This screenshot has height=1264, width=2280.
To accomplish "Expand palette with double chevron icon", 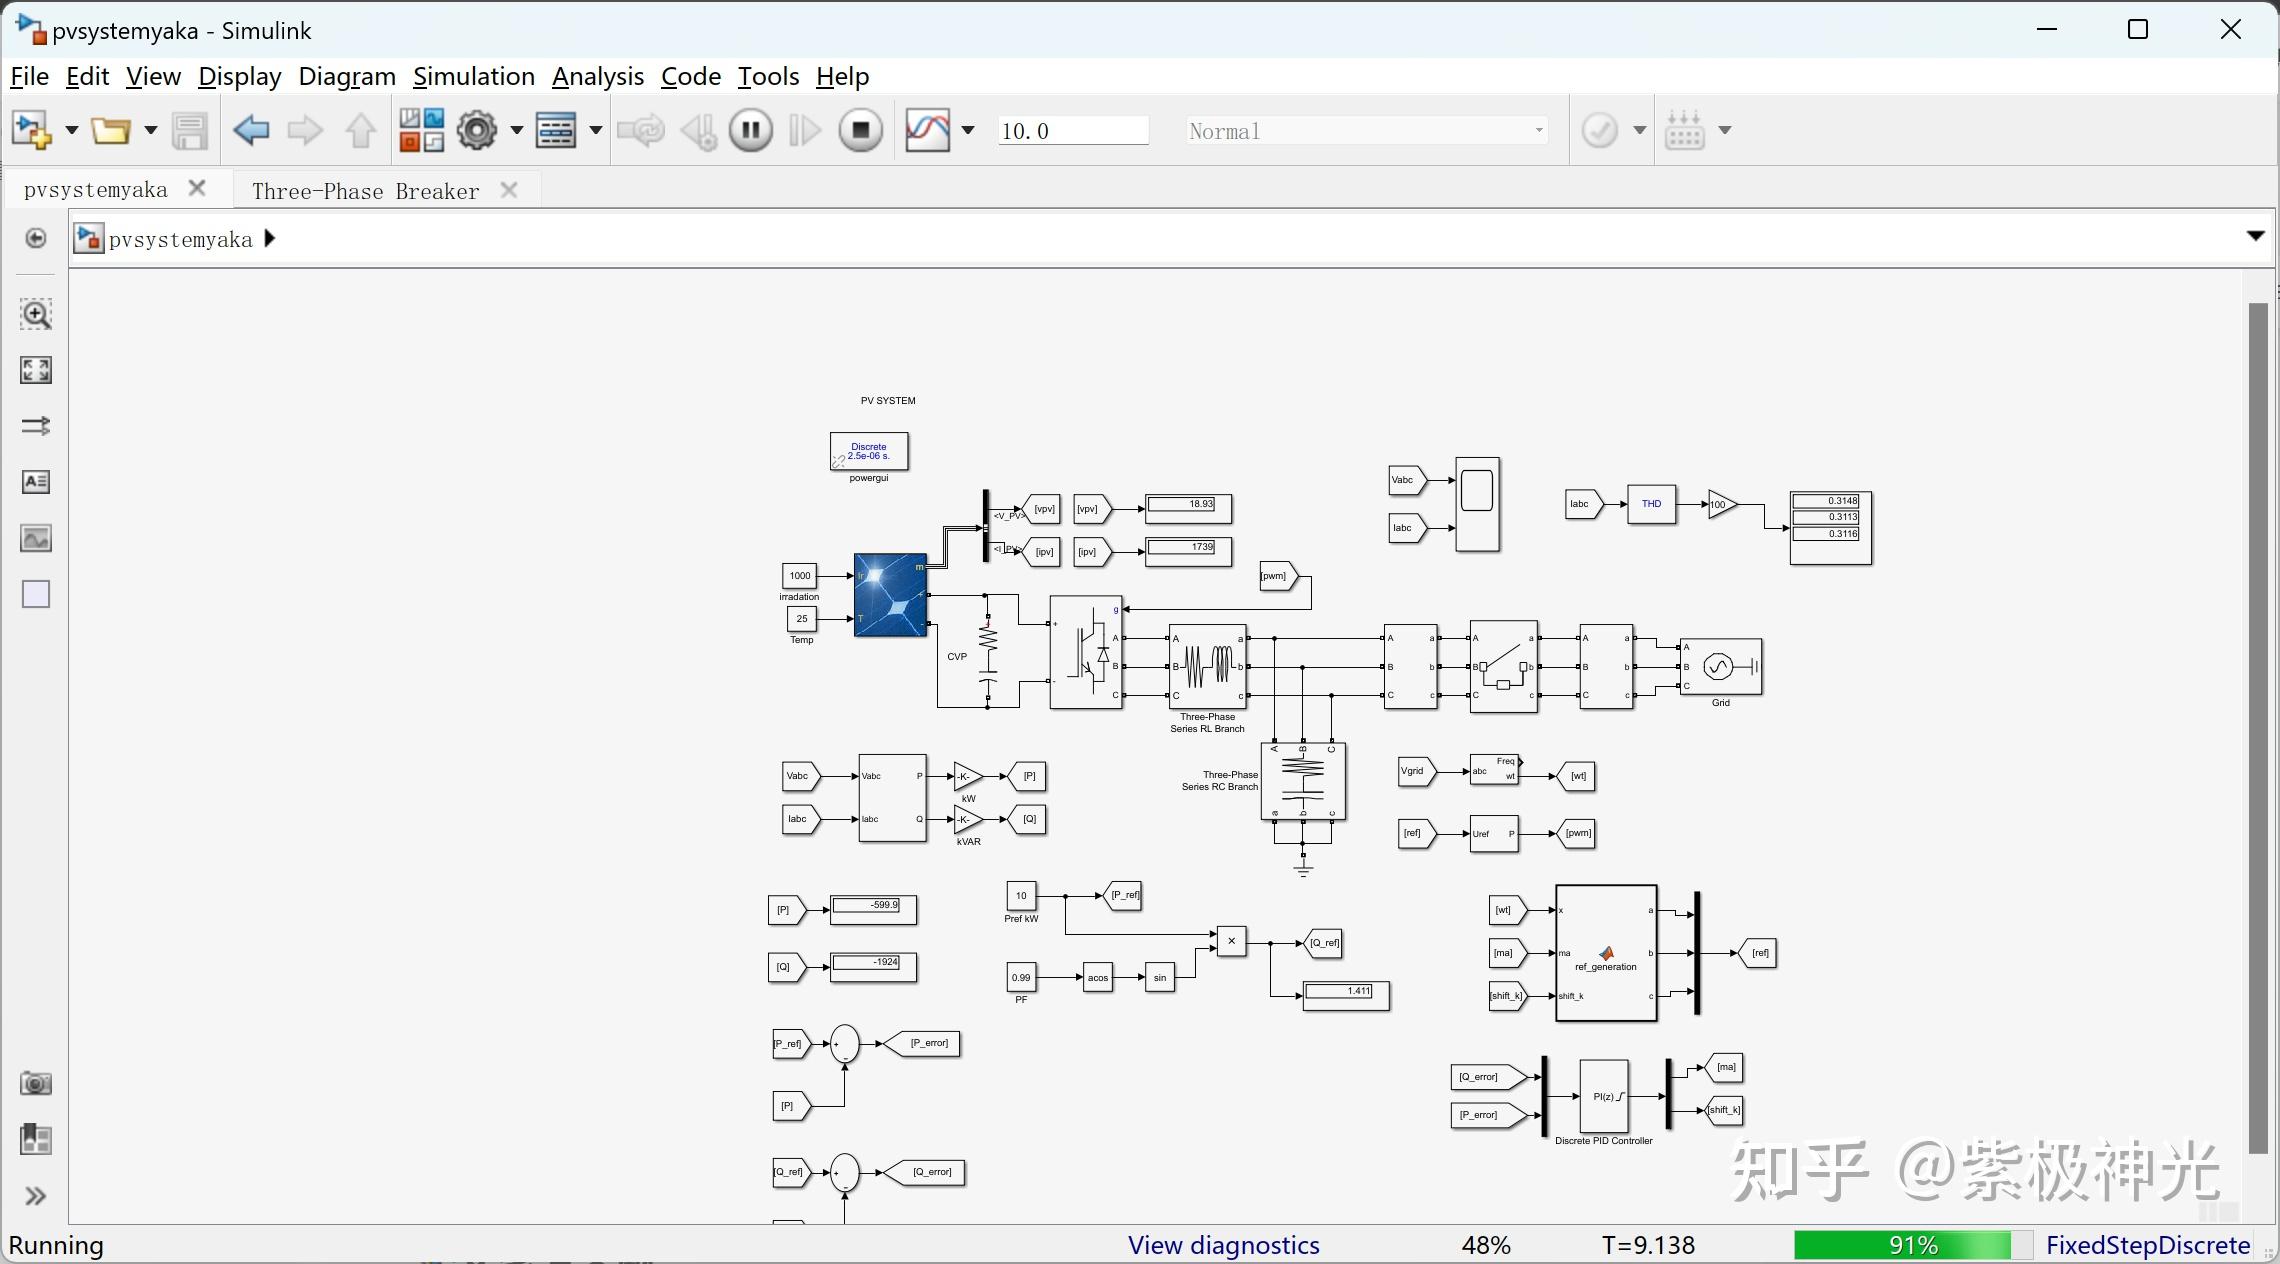I will coord(36,1196).
